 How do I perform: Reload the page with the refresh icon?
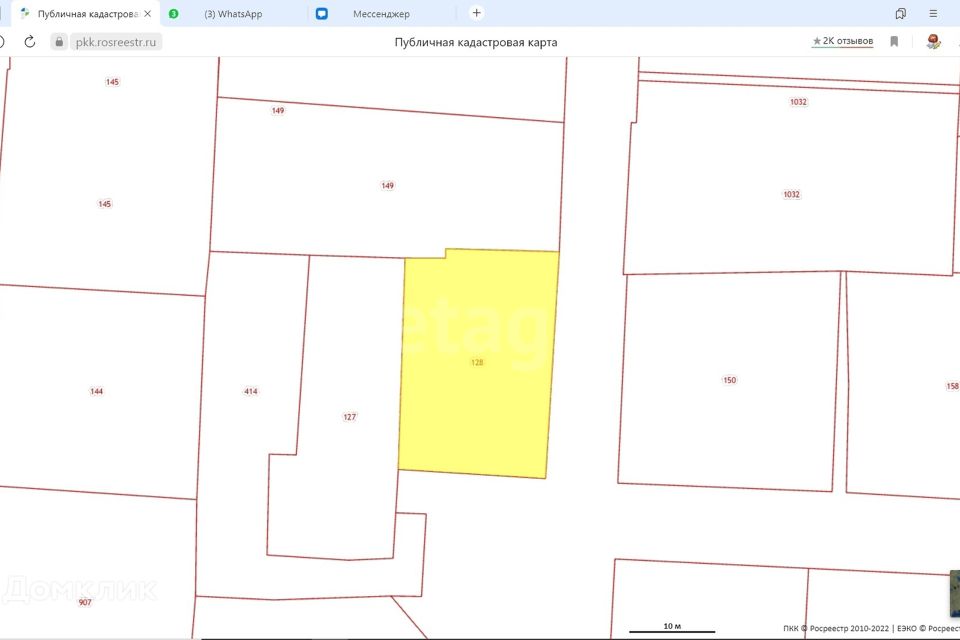click(30, 42)
